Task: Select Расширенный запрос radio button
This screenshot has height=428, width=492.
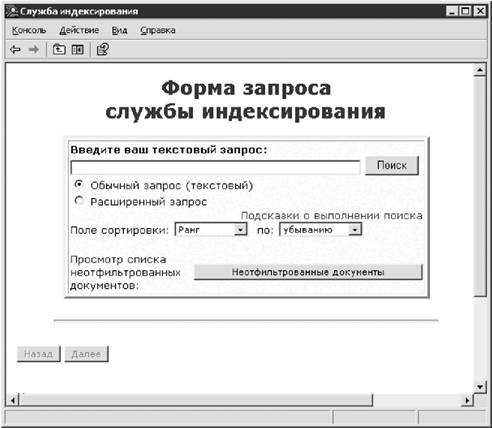Action: [x=79, y=201]
